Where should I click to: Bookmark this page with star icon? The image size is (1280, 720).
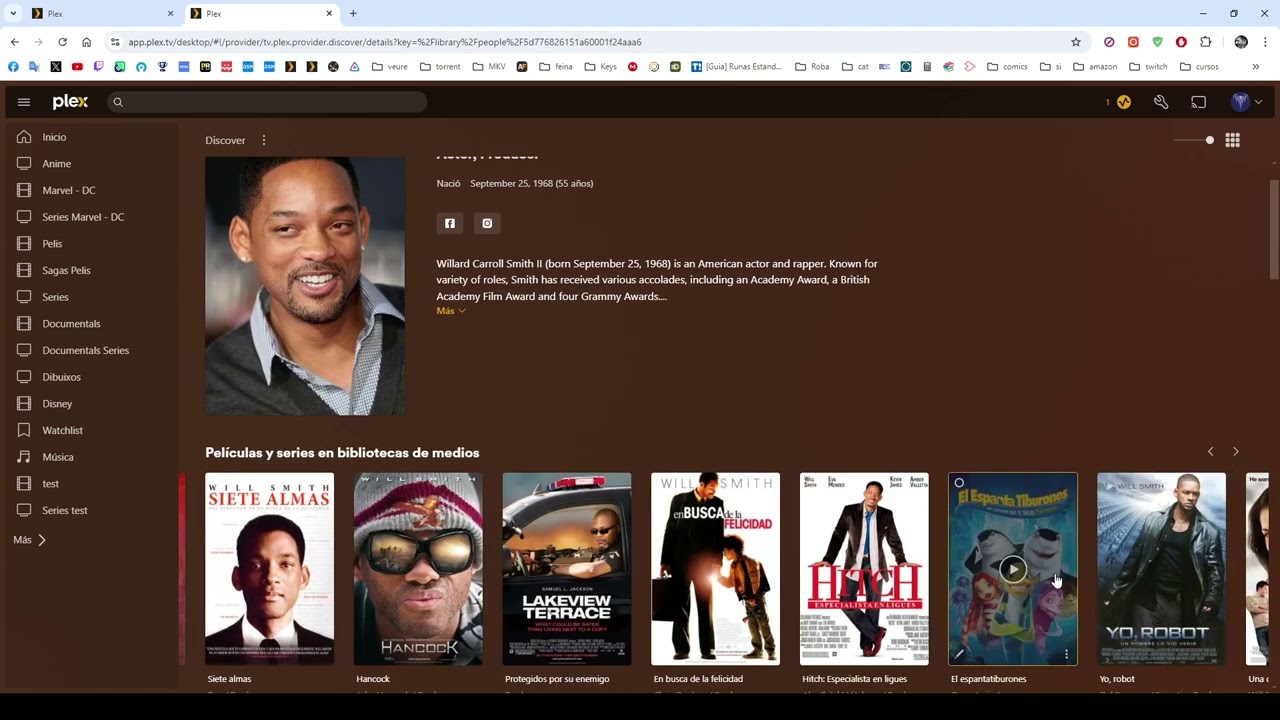[1076, 42]
